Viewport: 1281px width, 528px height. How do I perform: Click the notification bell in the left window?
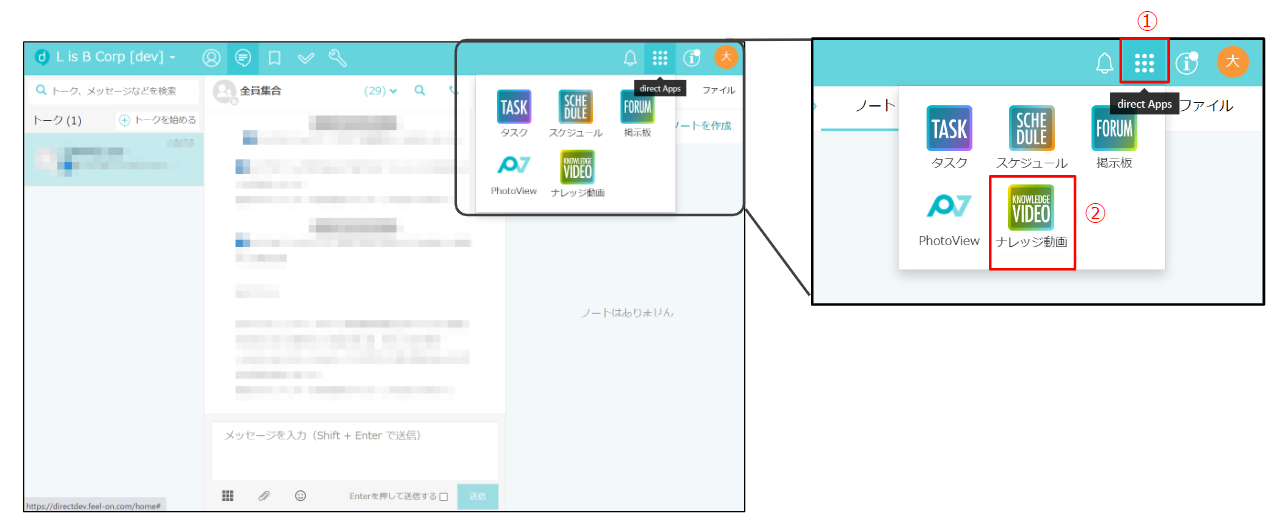click(630, 58)
